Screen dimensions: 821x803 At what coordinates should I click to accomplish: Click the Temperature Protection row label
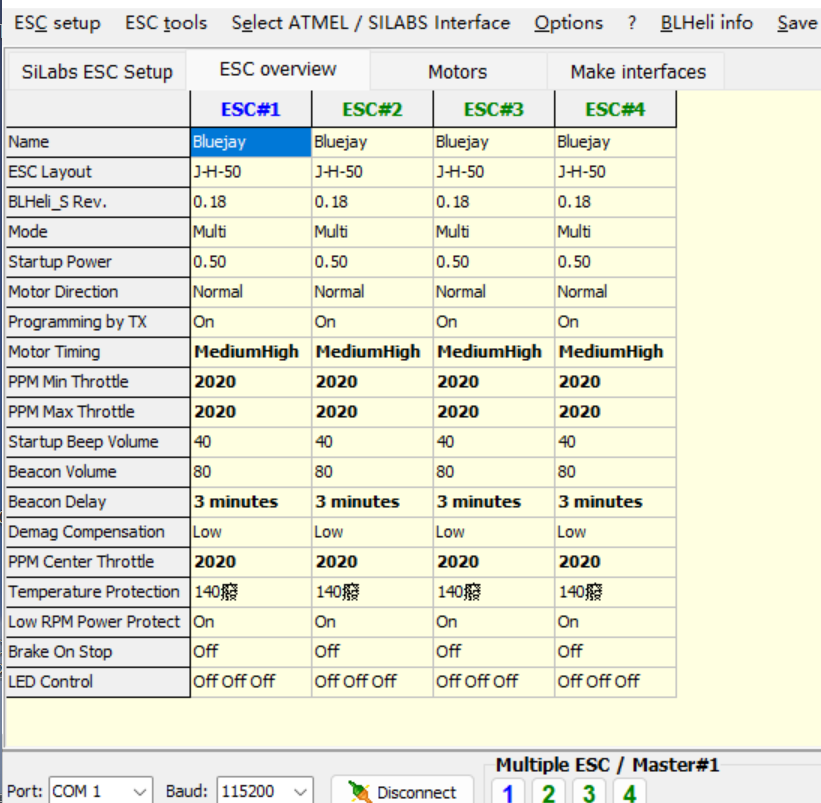pyautogui.click(x=98, y=592)
